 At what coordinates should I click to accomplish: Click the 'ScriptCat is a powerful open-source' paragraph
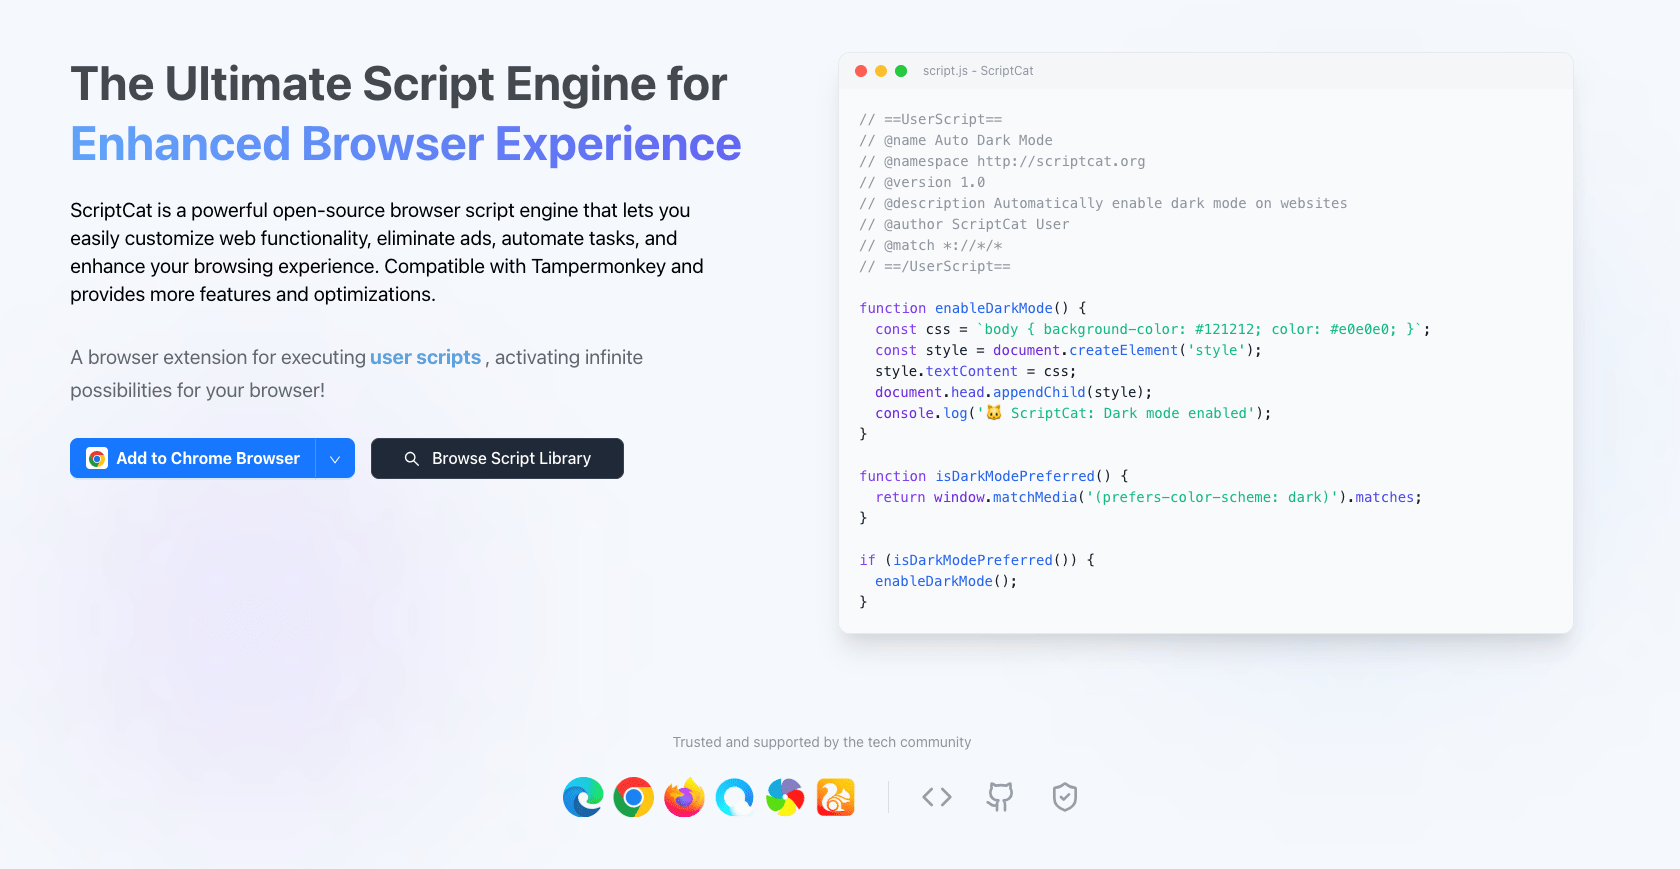tap(387, 252)
